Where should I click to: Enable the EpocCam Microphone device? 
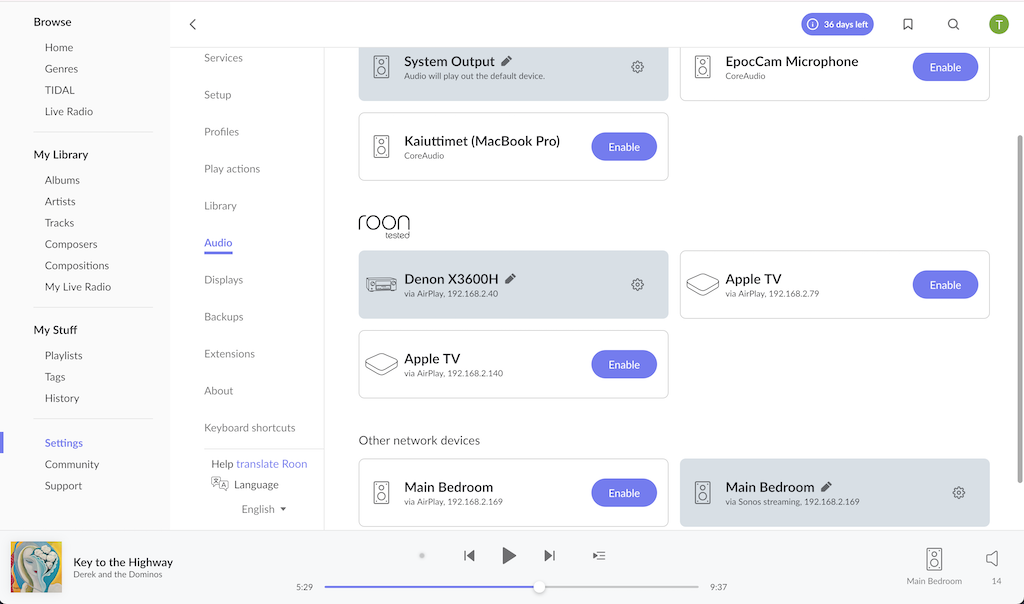click(945, 67)
